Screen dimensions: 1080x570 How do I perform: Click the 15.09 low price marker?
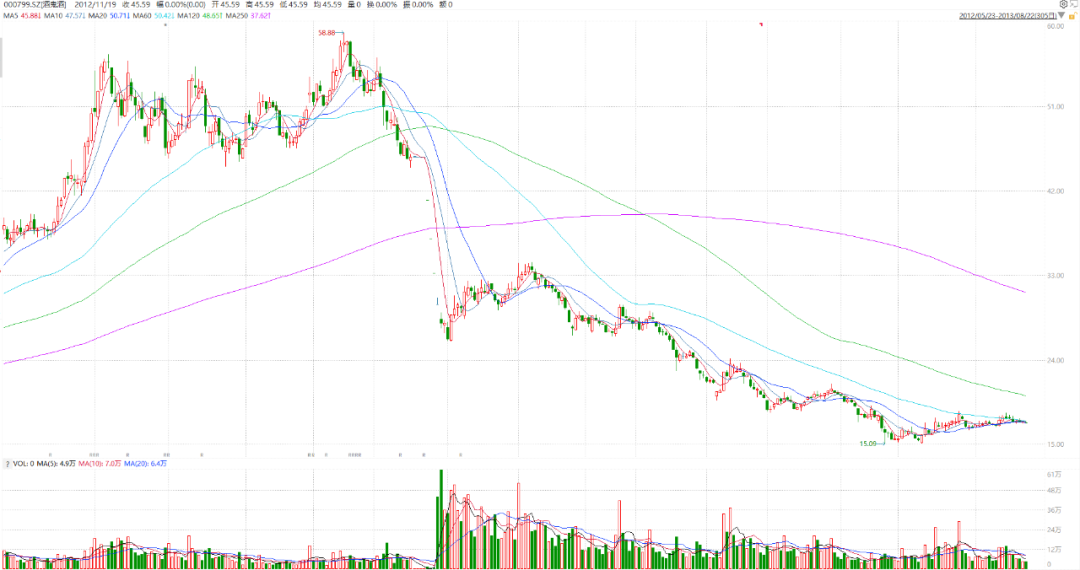pos(868,442)
